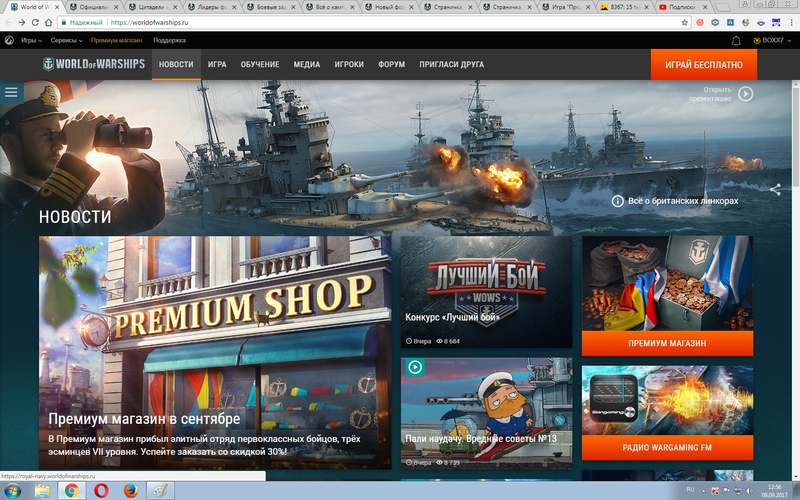Expand the Игры dropdown
The height and width of the screenshot is (500, 800).
(31, 40)
